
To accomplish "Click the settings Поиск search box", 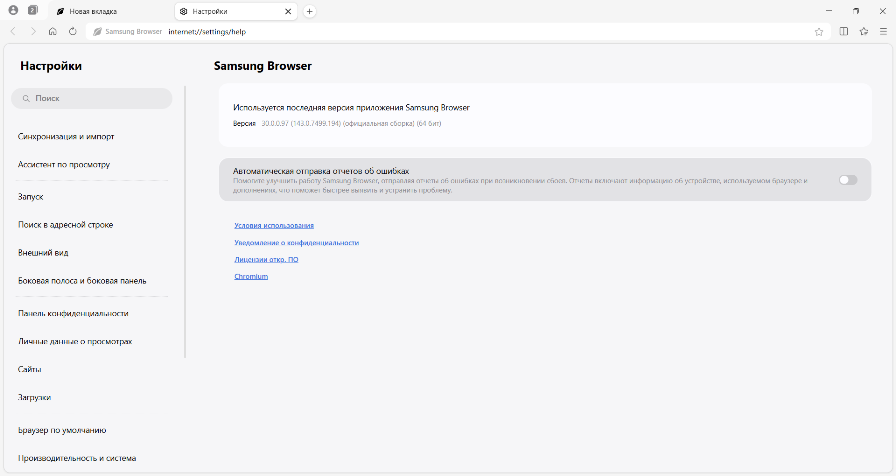I will [91, 98].
